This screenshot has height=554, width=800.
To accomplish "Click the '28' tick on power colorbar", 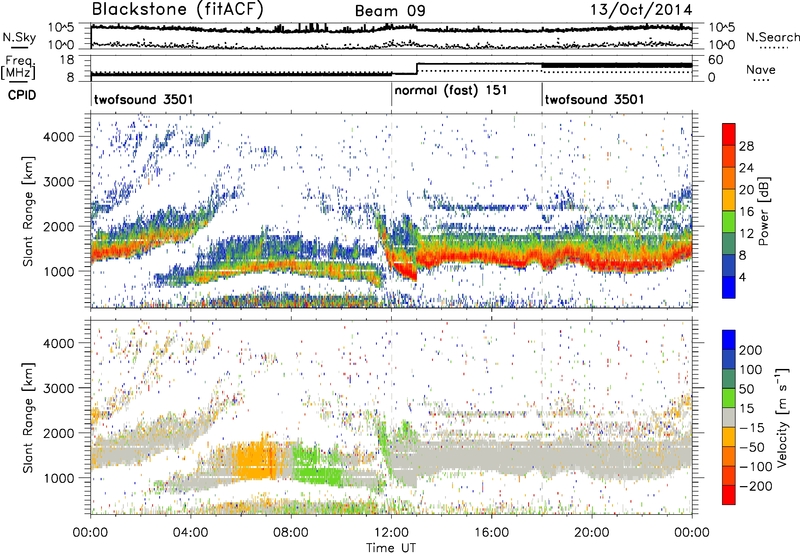I will point(746,146).
